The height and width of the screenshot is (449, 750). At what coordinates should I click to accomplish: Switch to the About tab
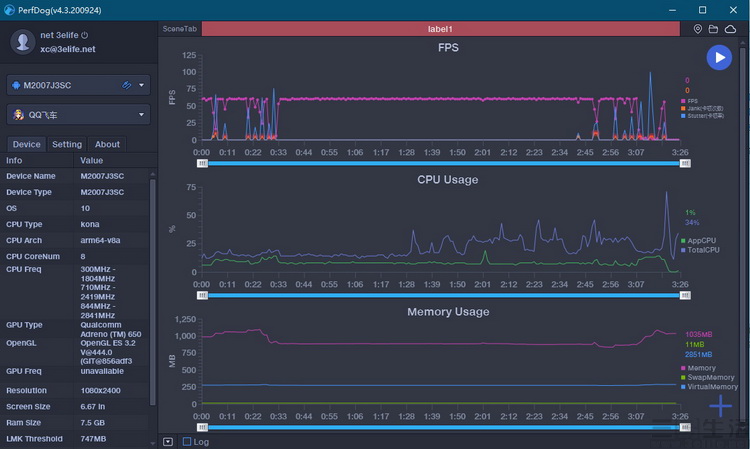click(107, 144)
